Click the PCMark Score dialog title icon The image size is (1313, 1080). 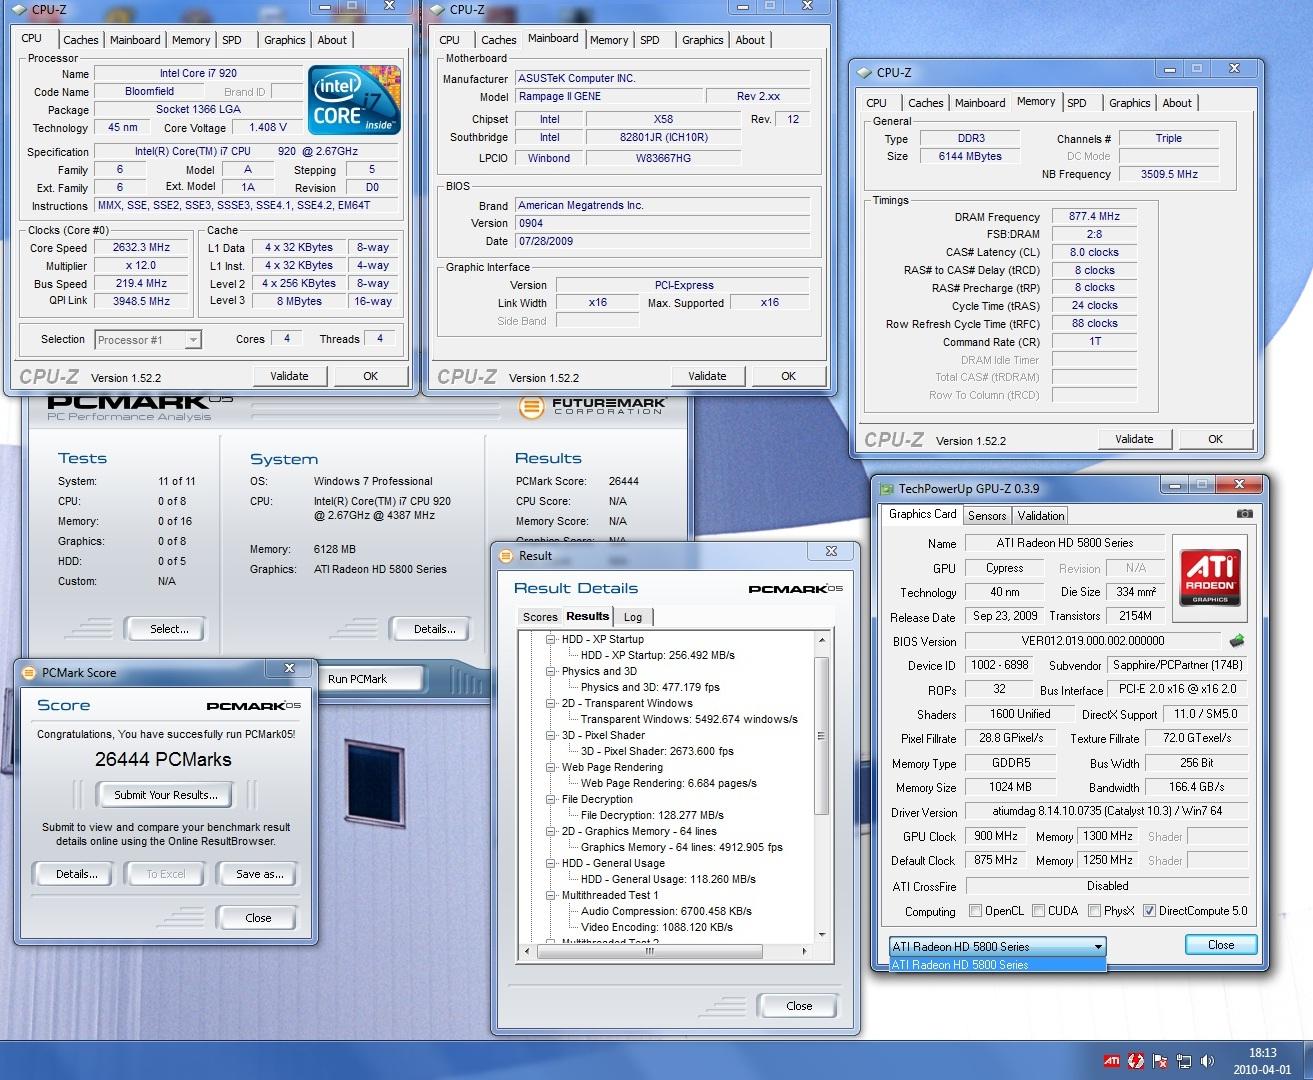30,672
